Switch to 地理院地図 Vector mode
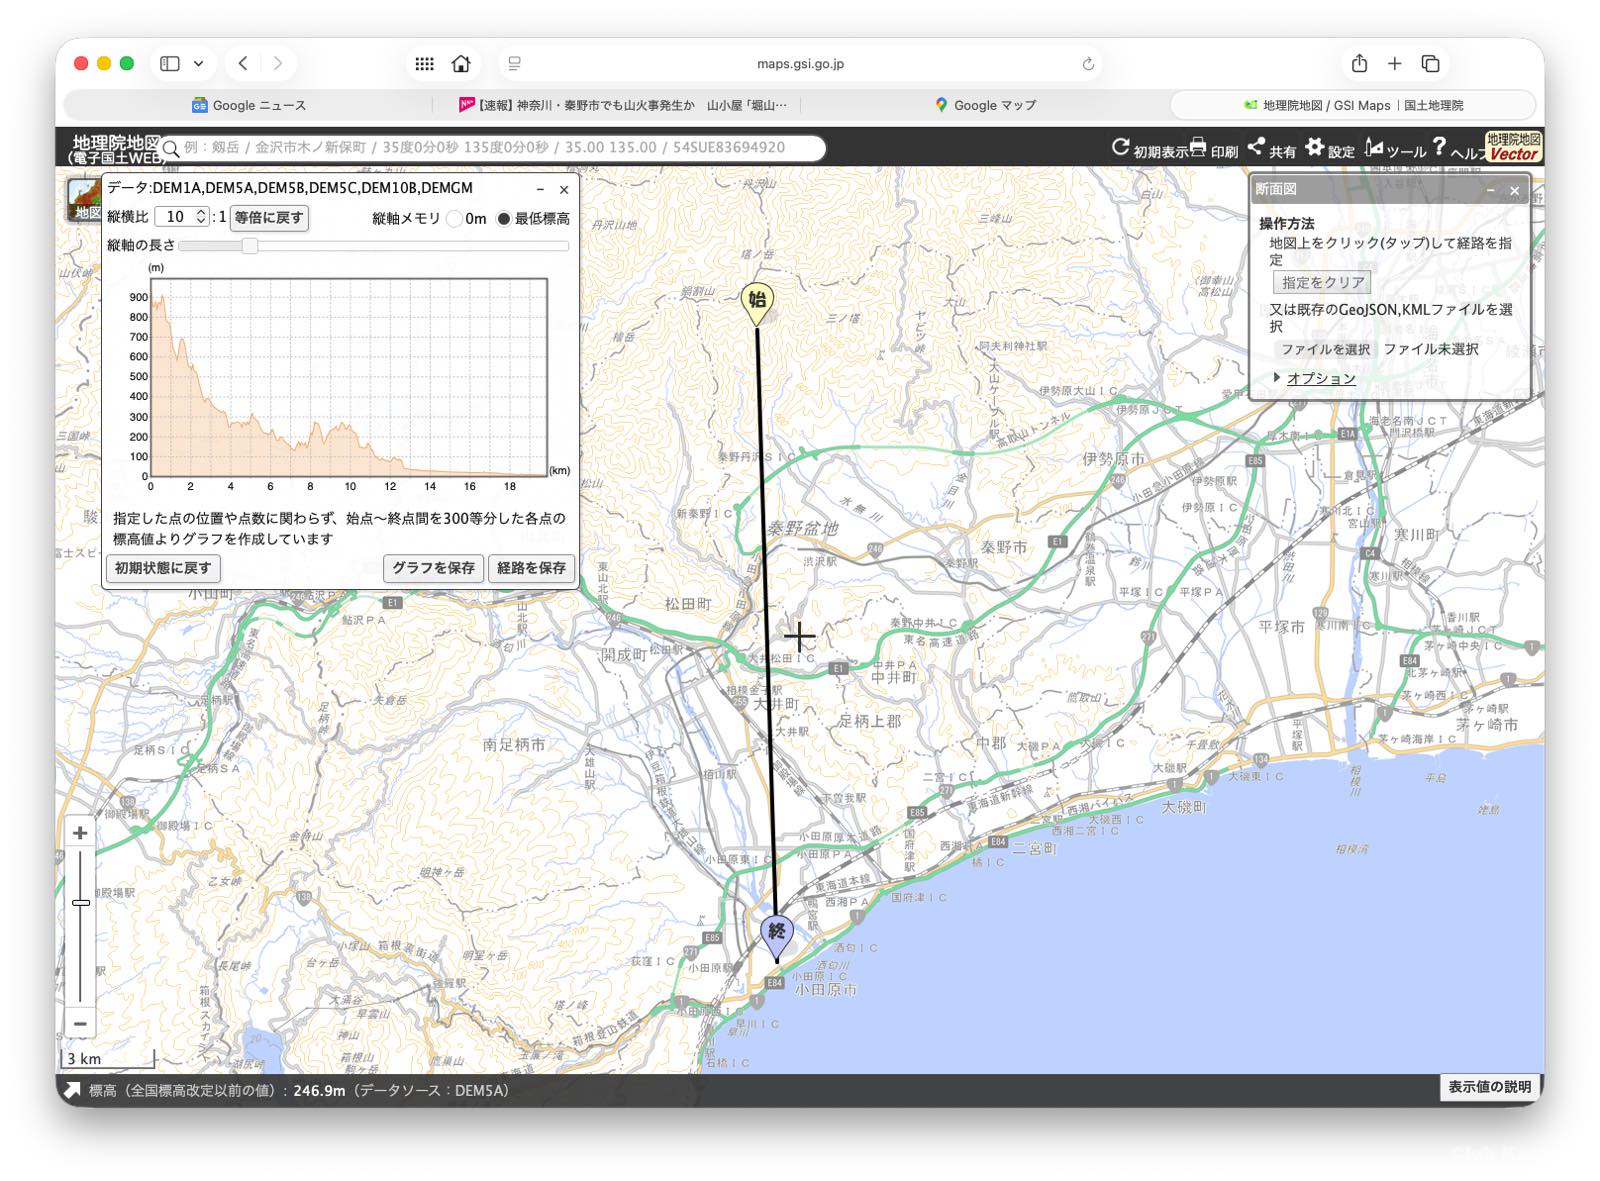This screenshot has width=1600, height=1181. tap(1513, 147)
